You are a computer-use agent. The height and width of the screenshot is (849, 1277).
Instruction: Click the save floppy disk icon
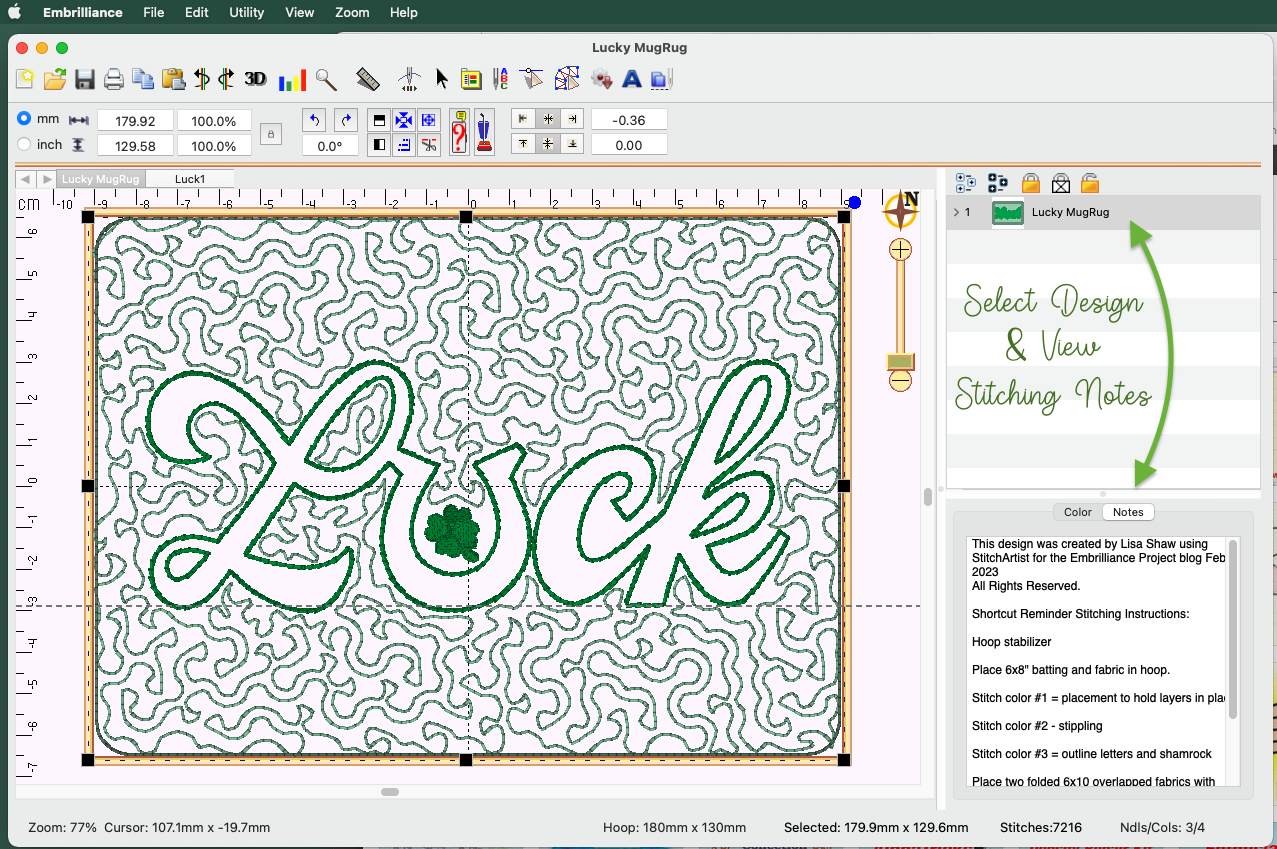click(x=85, y=79)
